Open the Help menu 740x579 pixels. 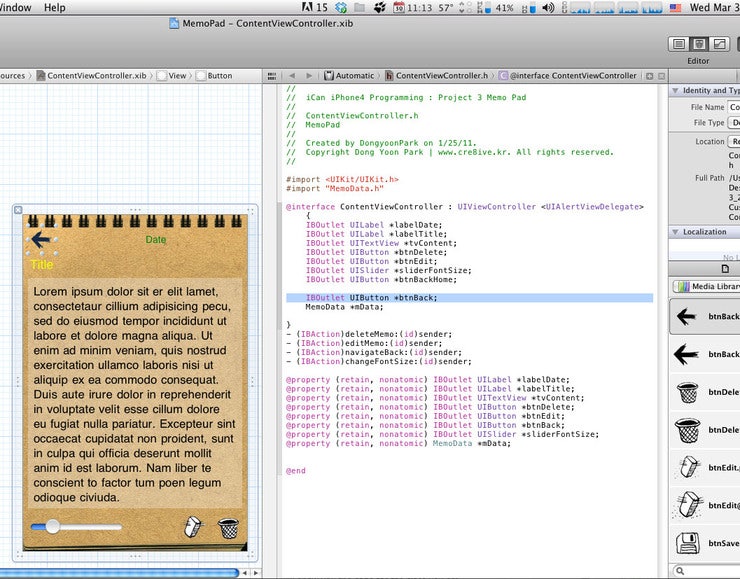click(x=54, y=8)
